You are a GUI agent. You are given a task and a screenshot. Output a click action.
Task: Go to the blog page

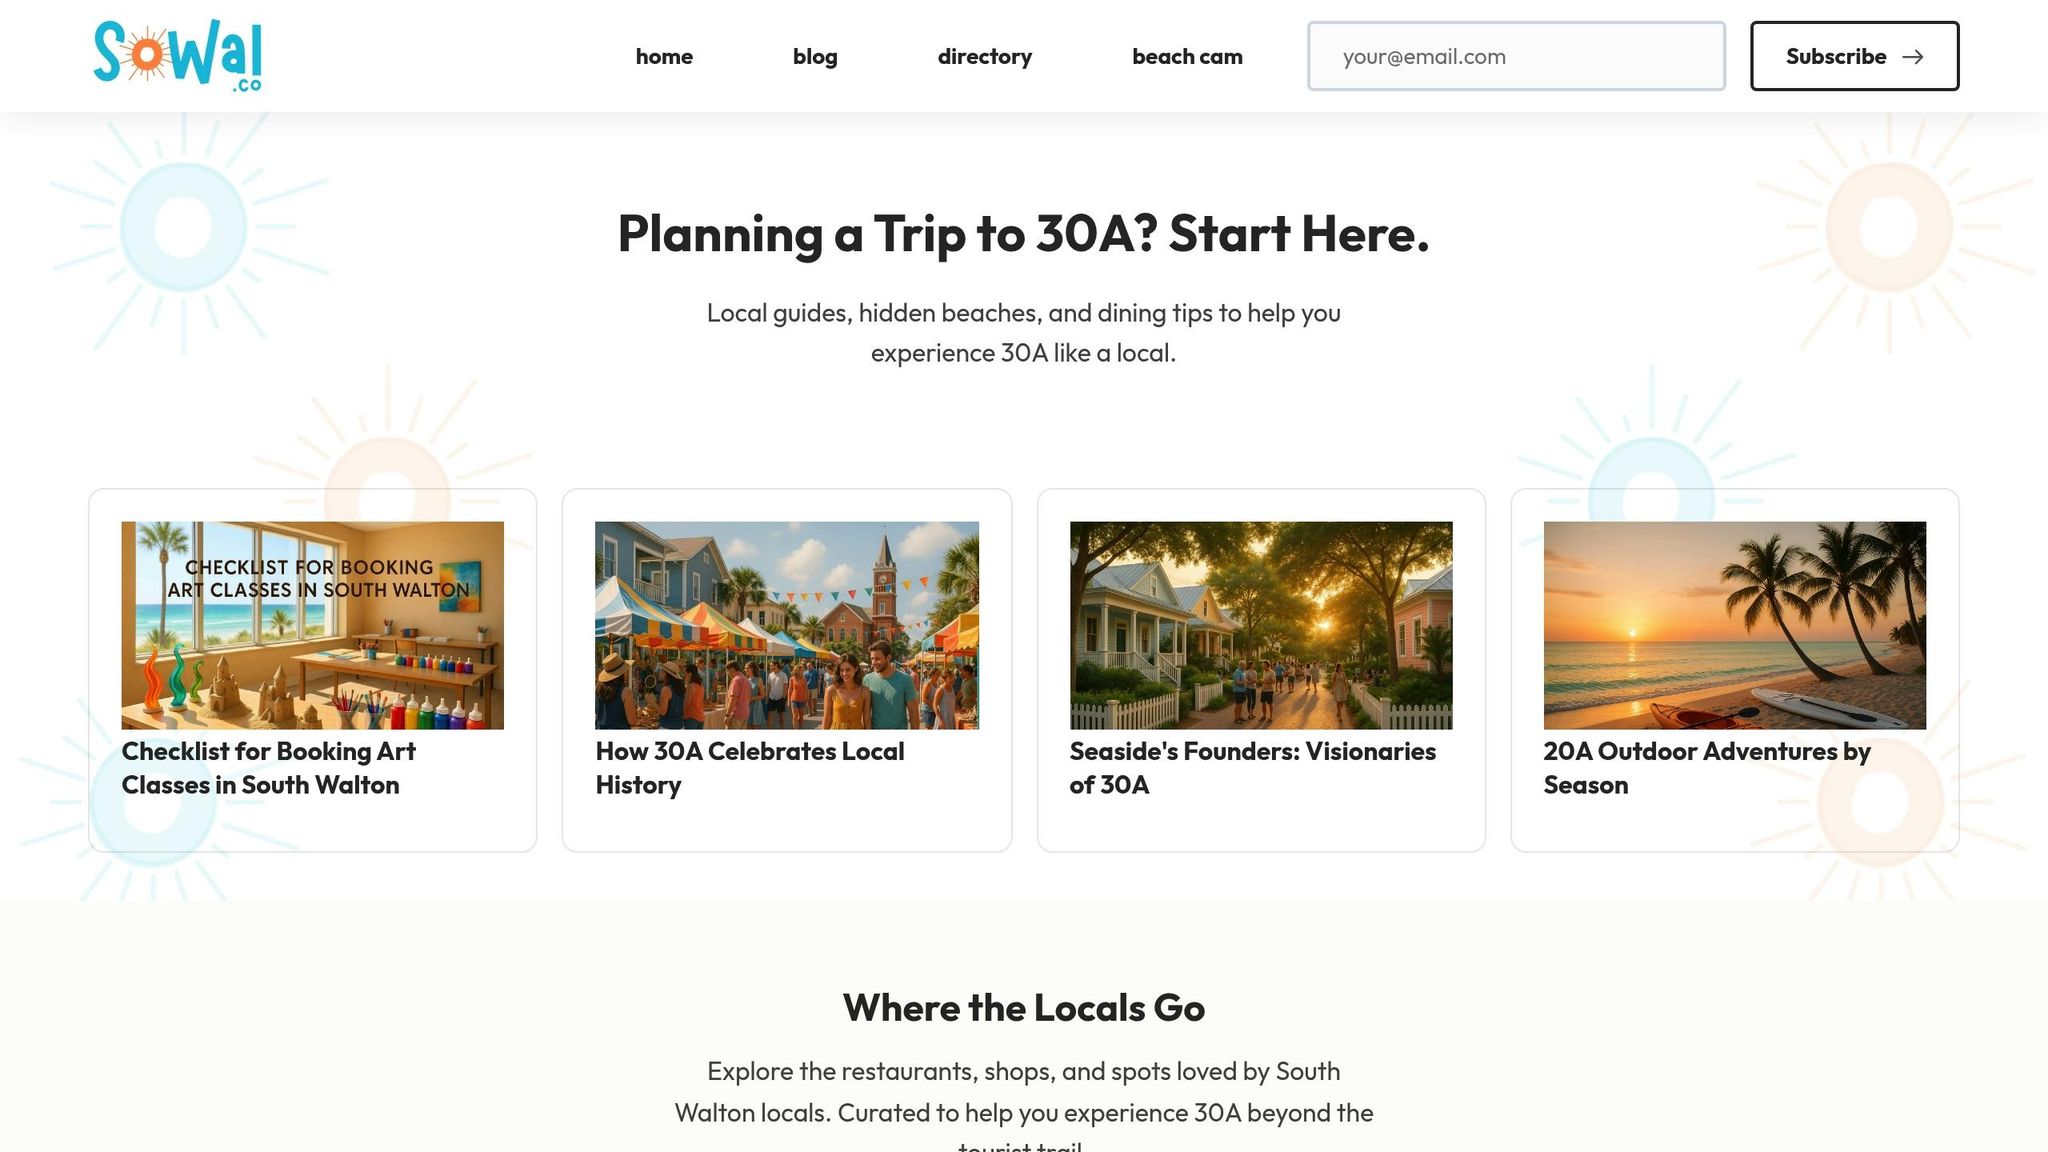[815, 57]
